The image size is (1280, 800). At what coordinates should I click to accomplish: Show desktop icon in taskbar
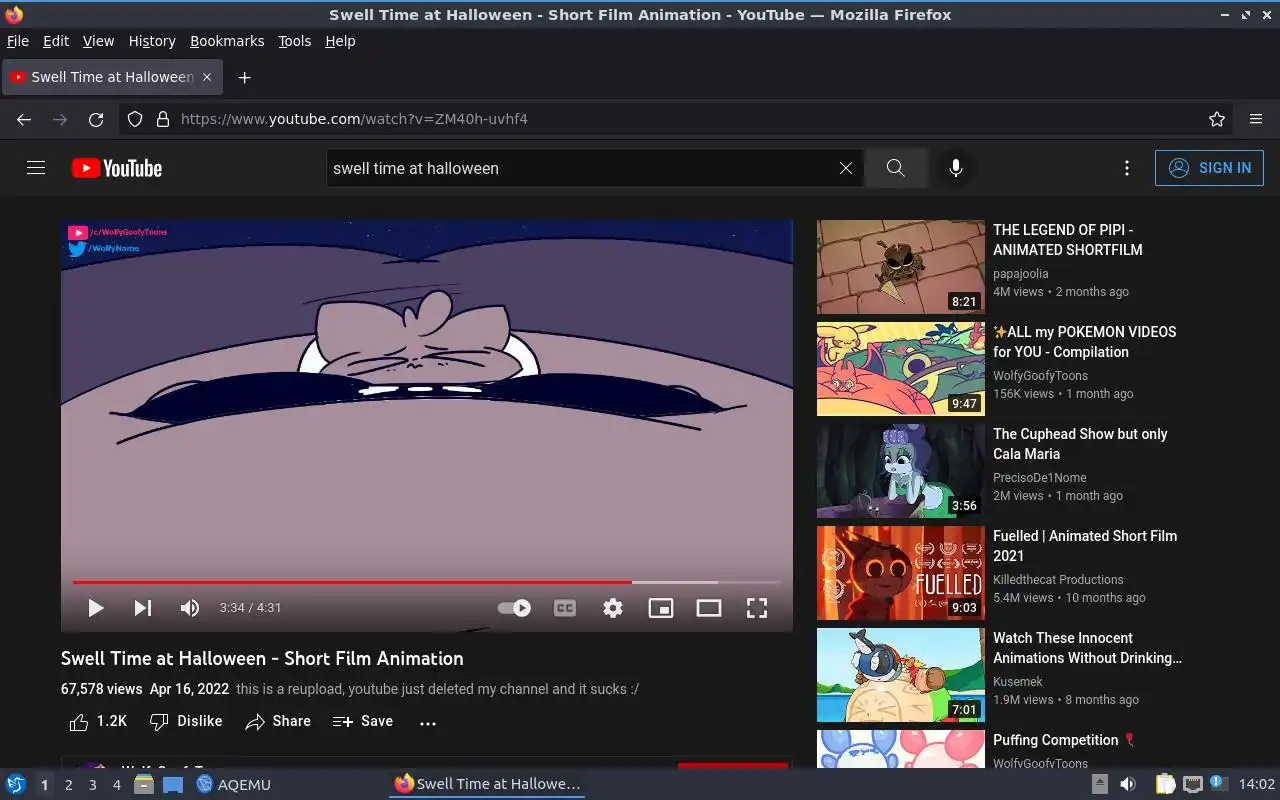point(173,784)
